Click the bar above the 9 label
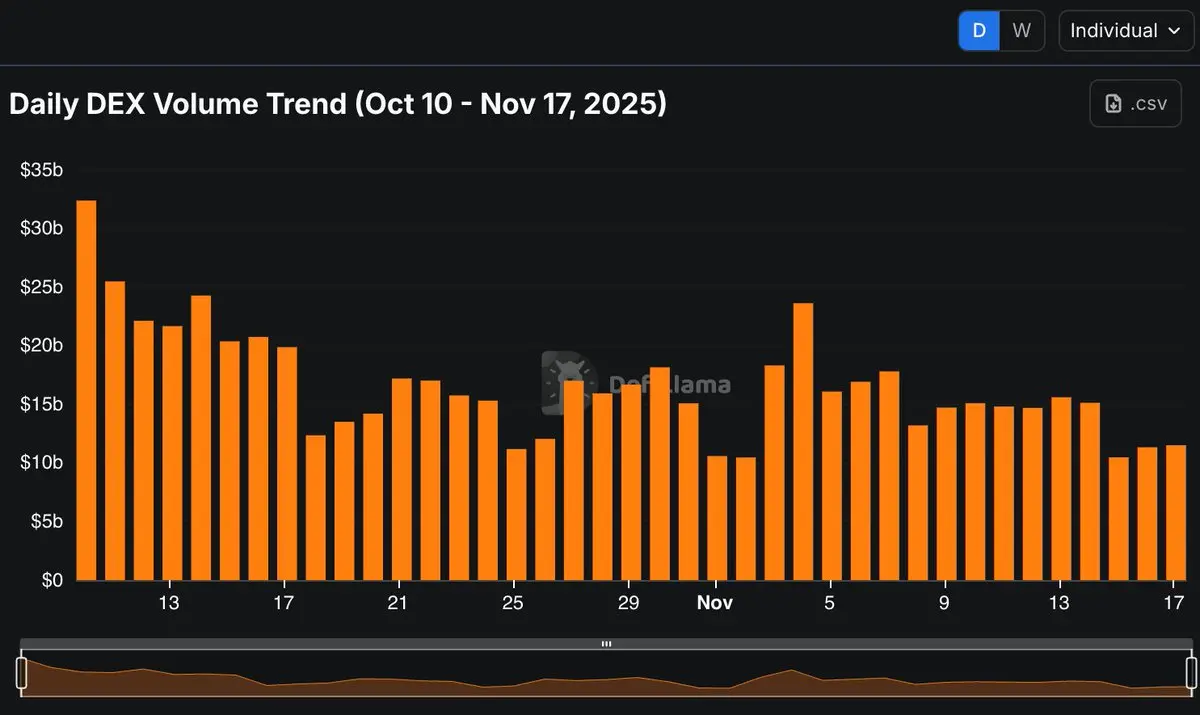 pyautogui.click(x=946, y=494)
